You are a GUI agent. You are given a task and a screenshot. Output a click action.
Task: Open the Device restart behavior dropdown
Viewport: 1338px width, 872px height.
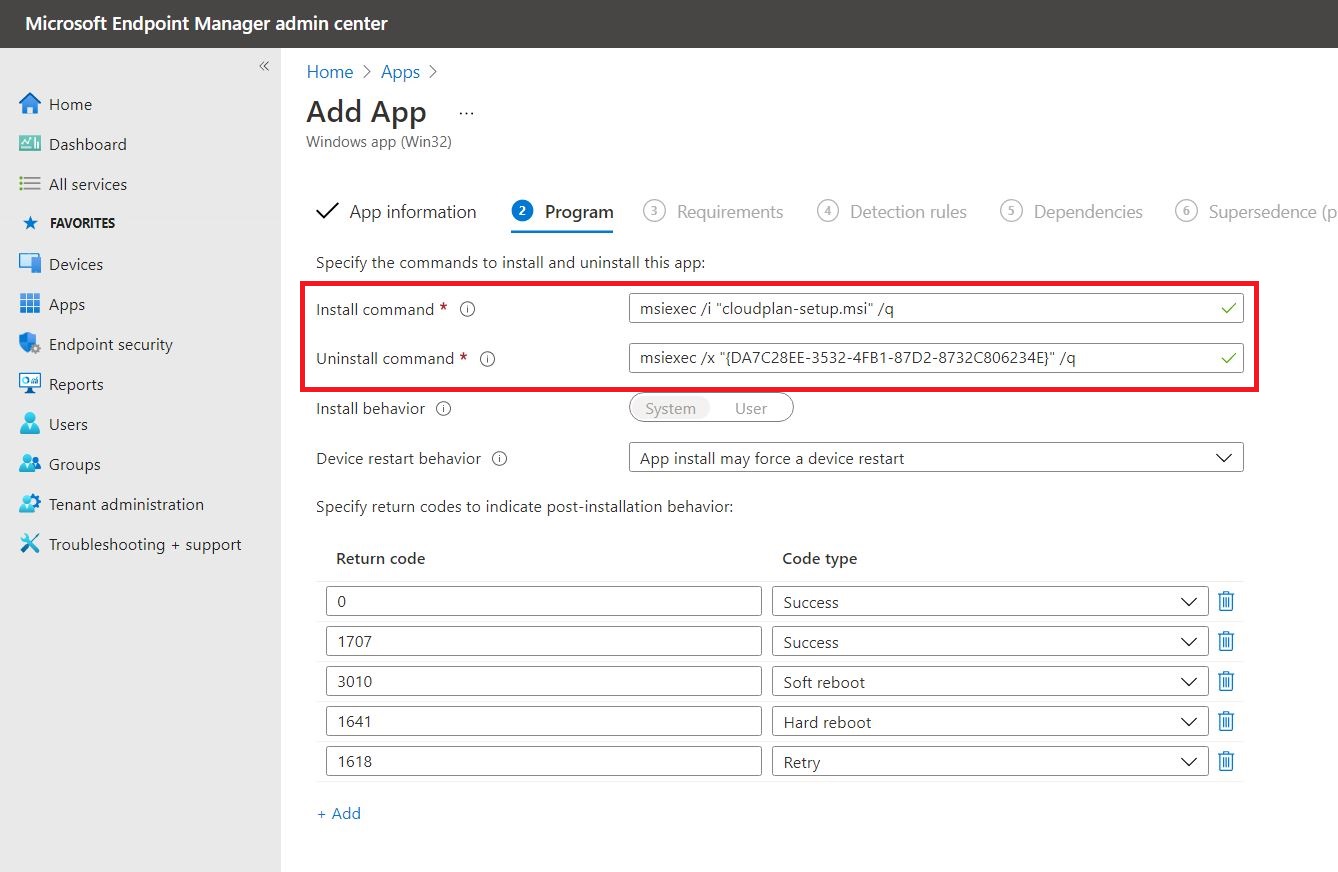point(1224,457)
